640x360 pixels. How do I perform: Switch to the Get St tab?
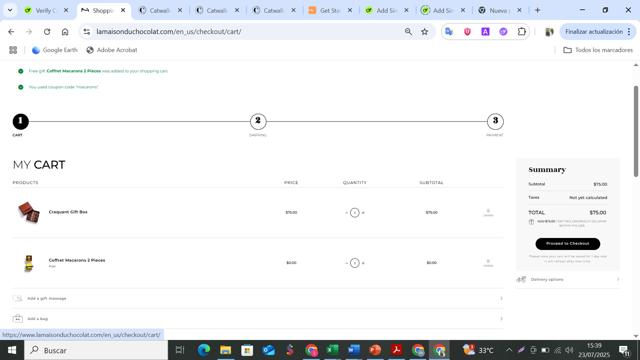329,10
